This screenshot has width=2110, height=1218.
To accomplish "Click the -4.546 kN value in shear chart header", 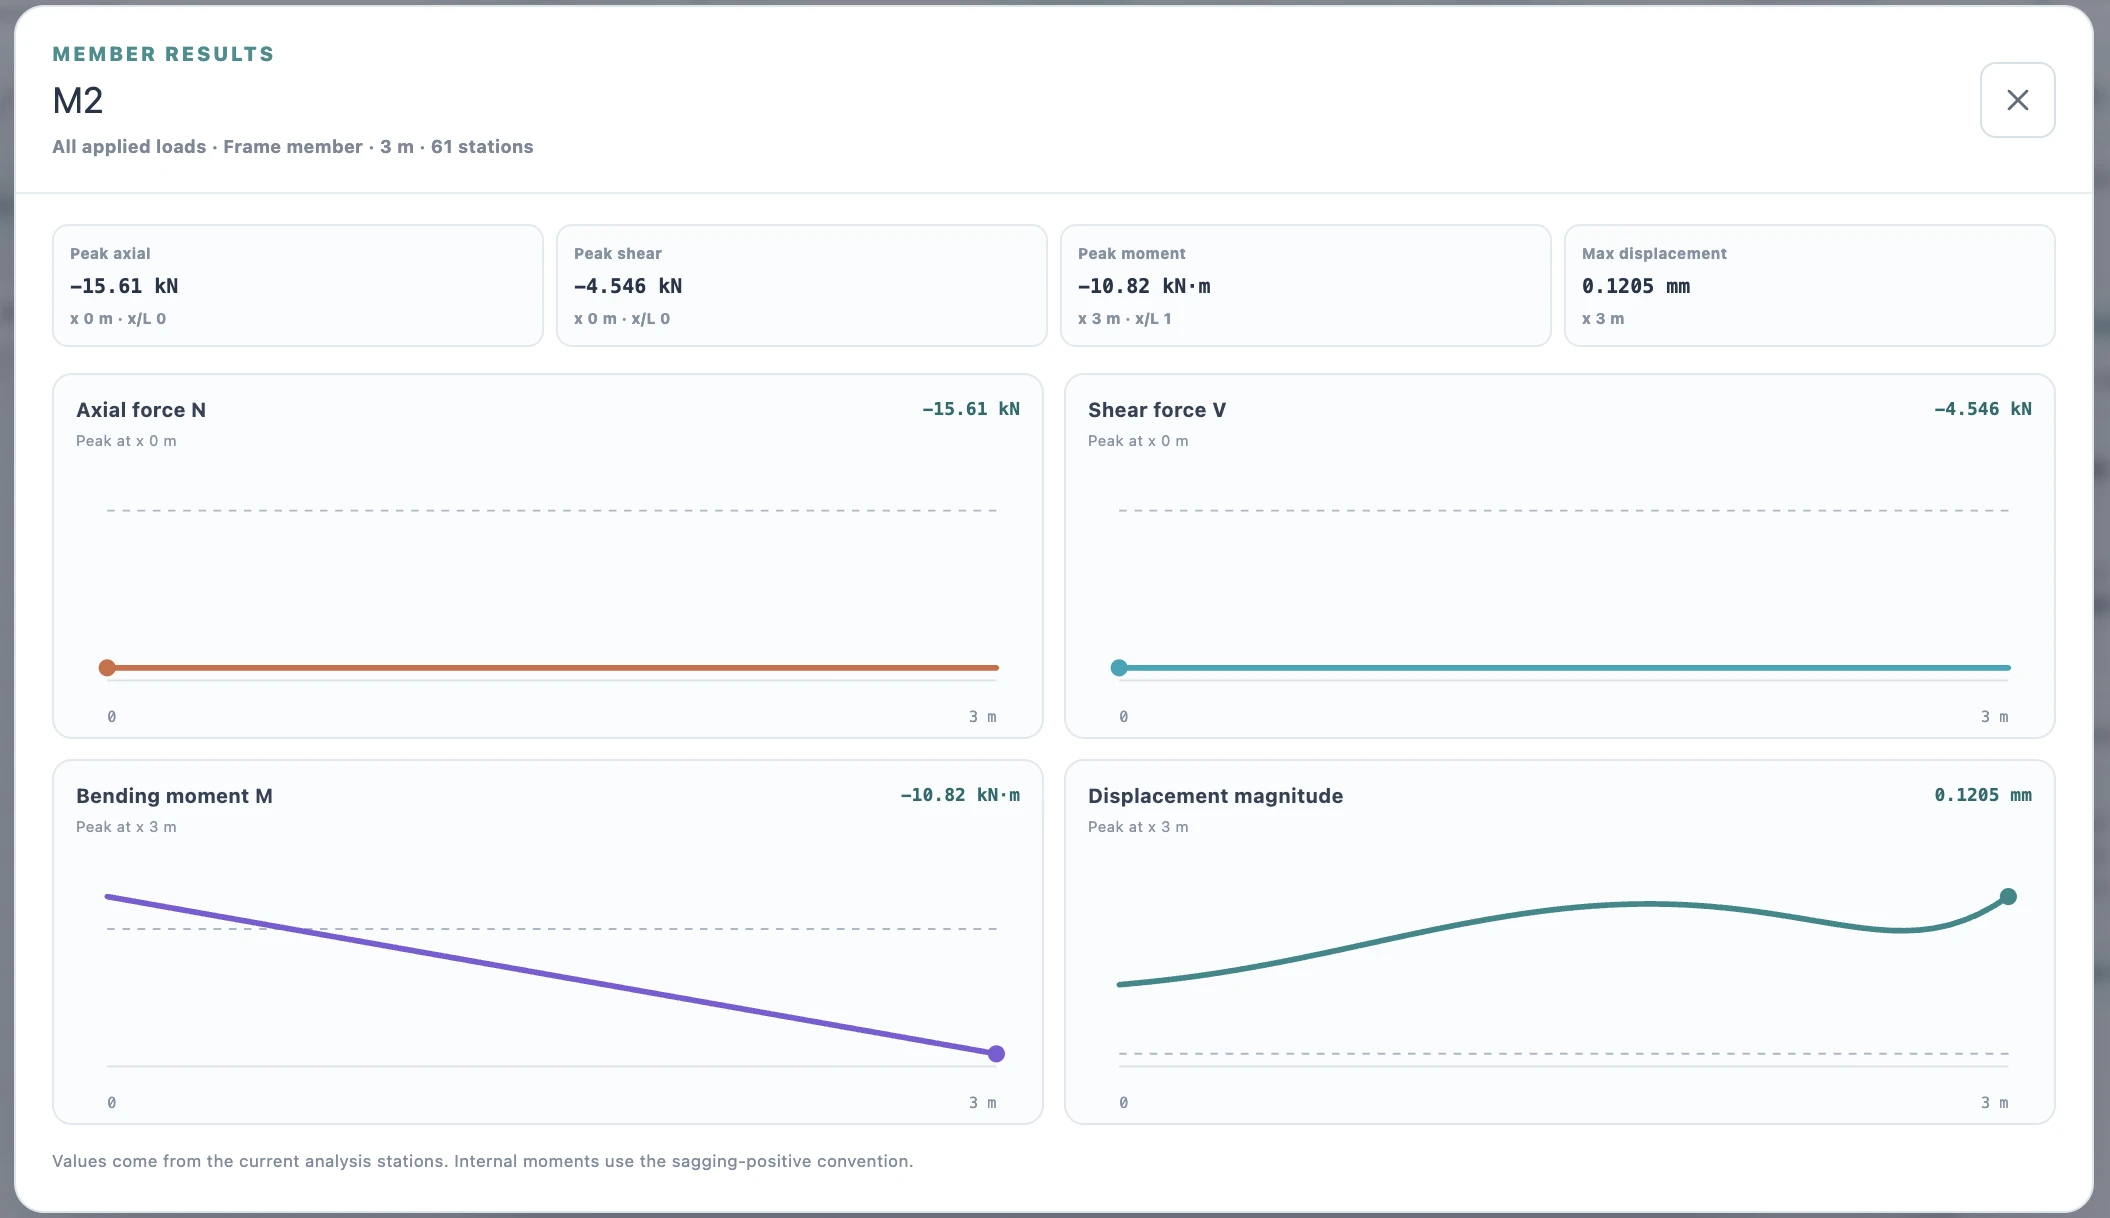I will (1983, 409).
